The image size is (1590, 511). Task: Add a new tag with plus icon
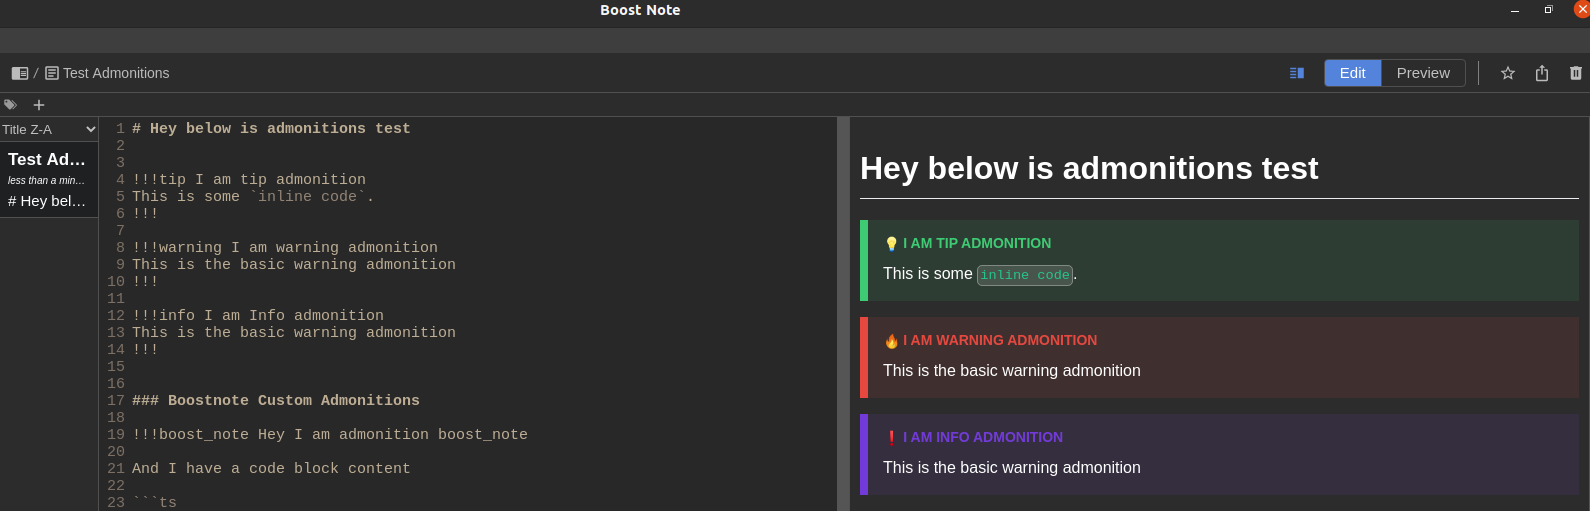click(39, 104)
